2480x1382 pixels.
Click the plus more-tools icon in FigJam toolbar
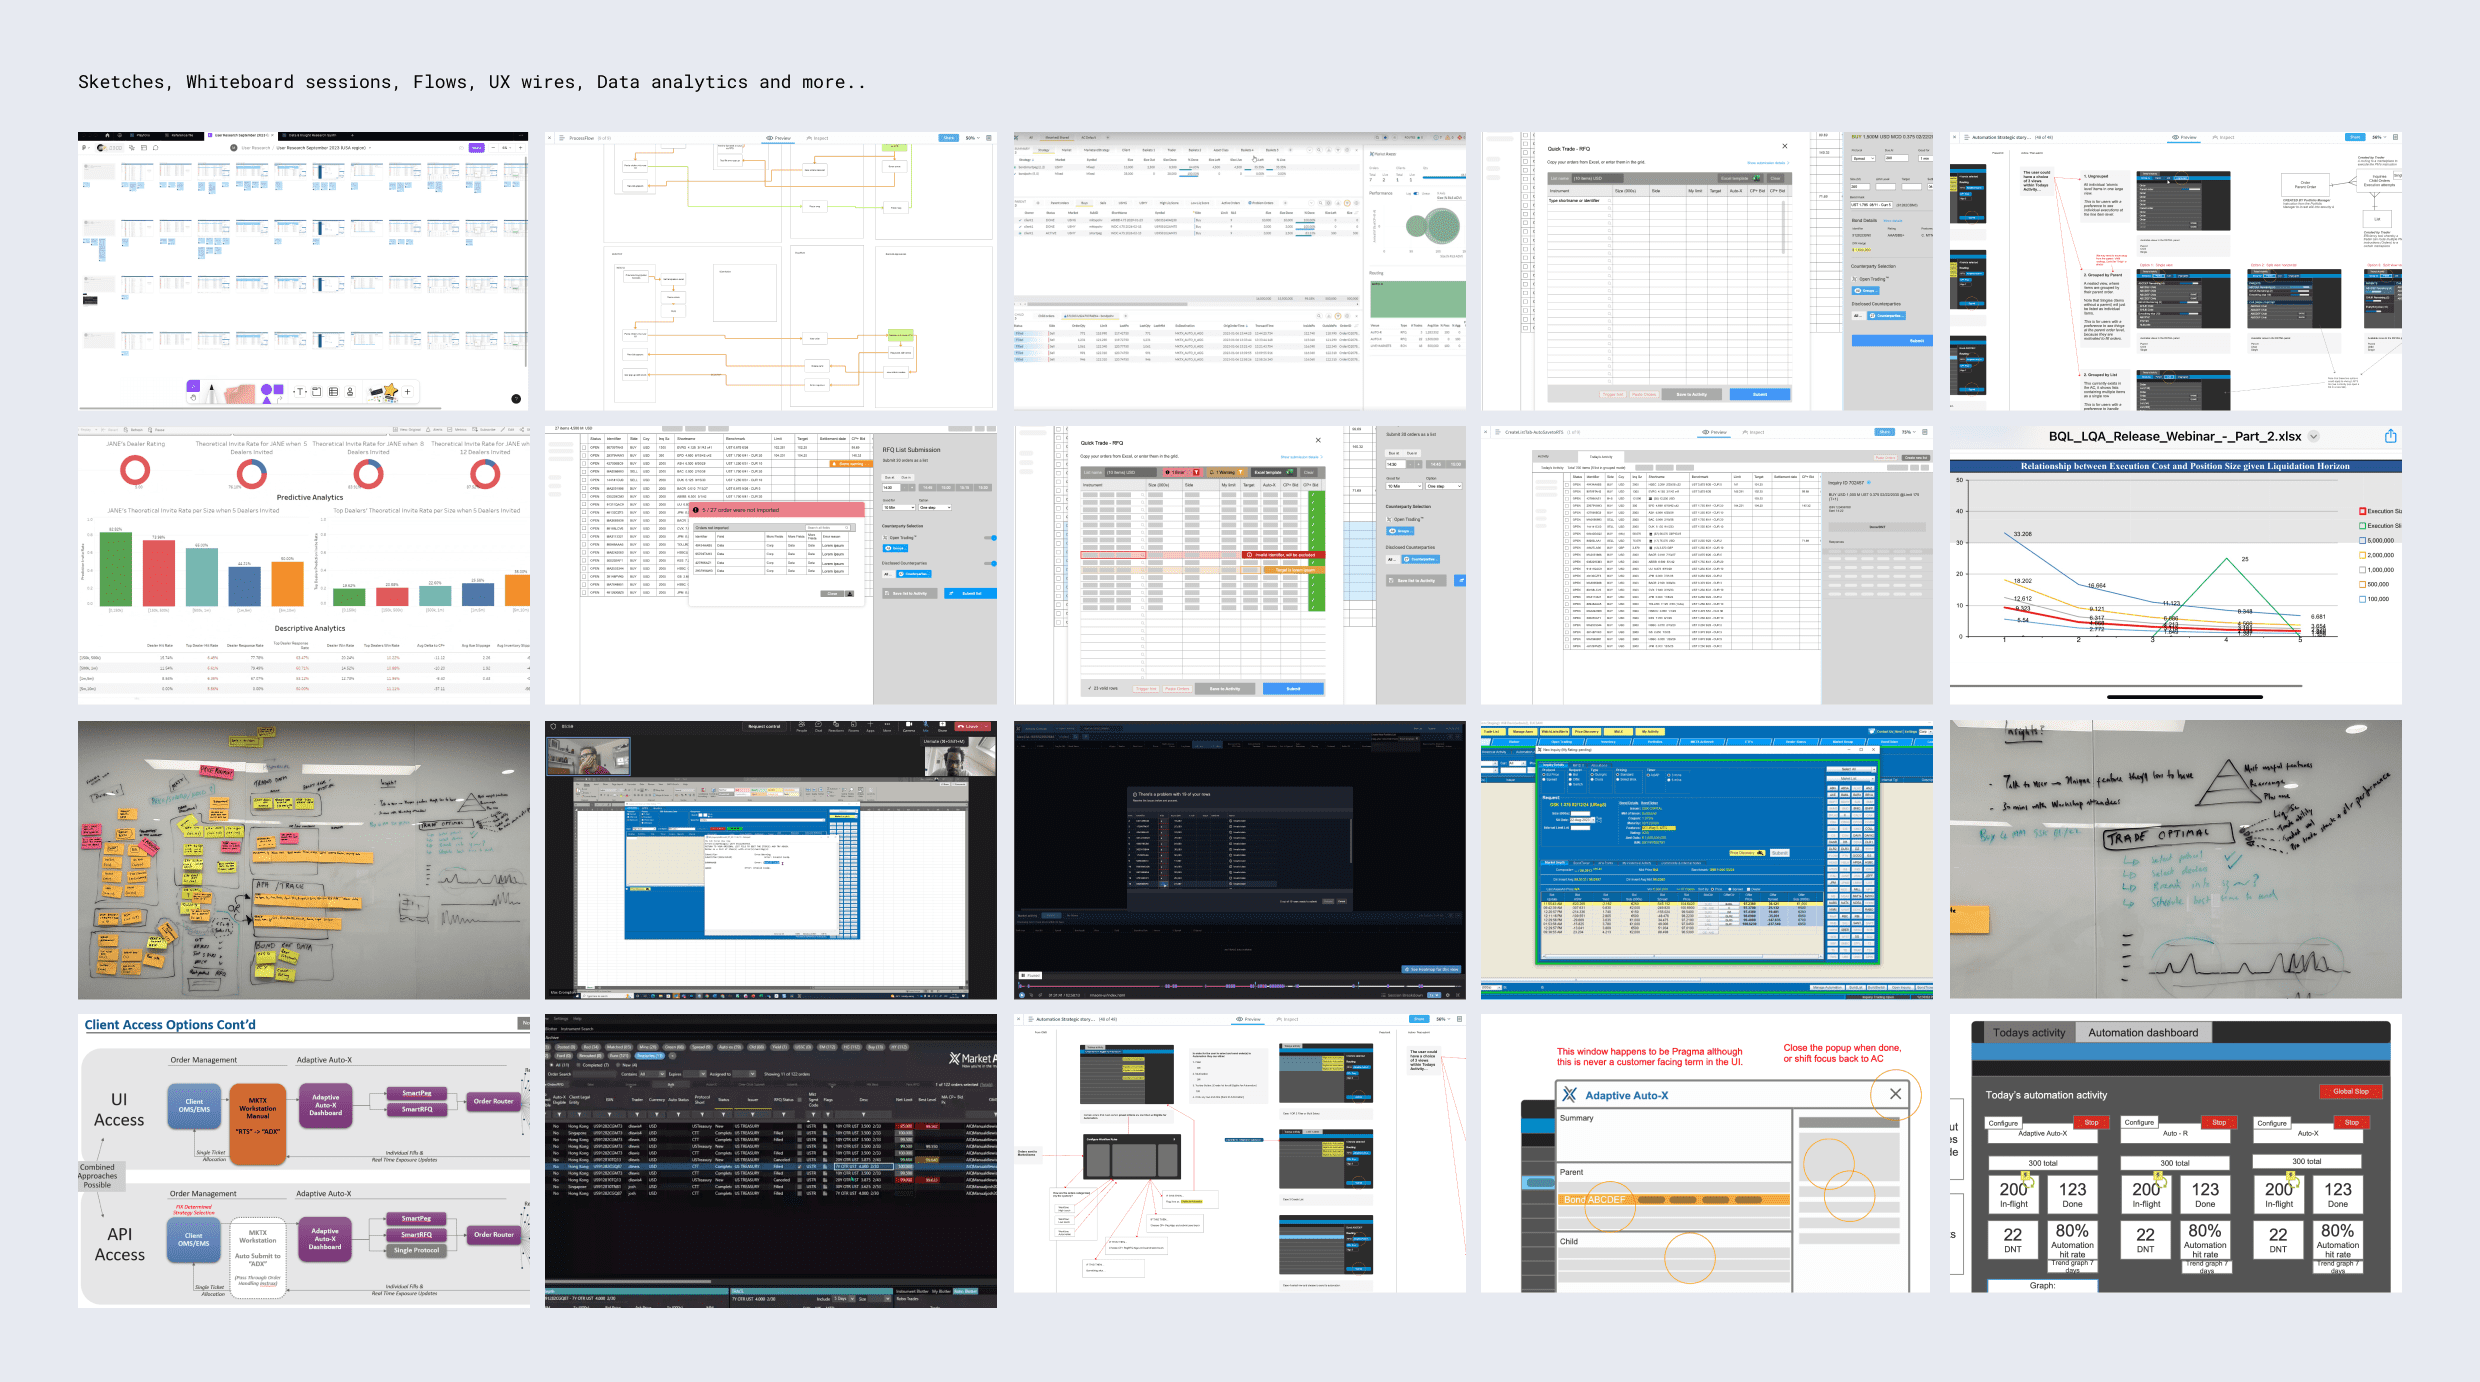tap(408, 392)
